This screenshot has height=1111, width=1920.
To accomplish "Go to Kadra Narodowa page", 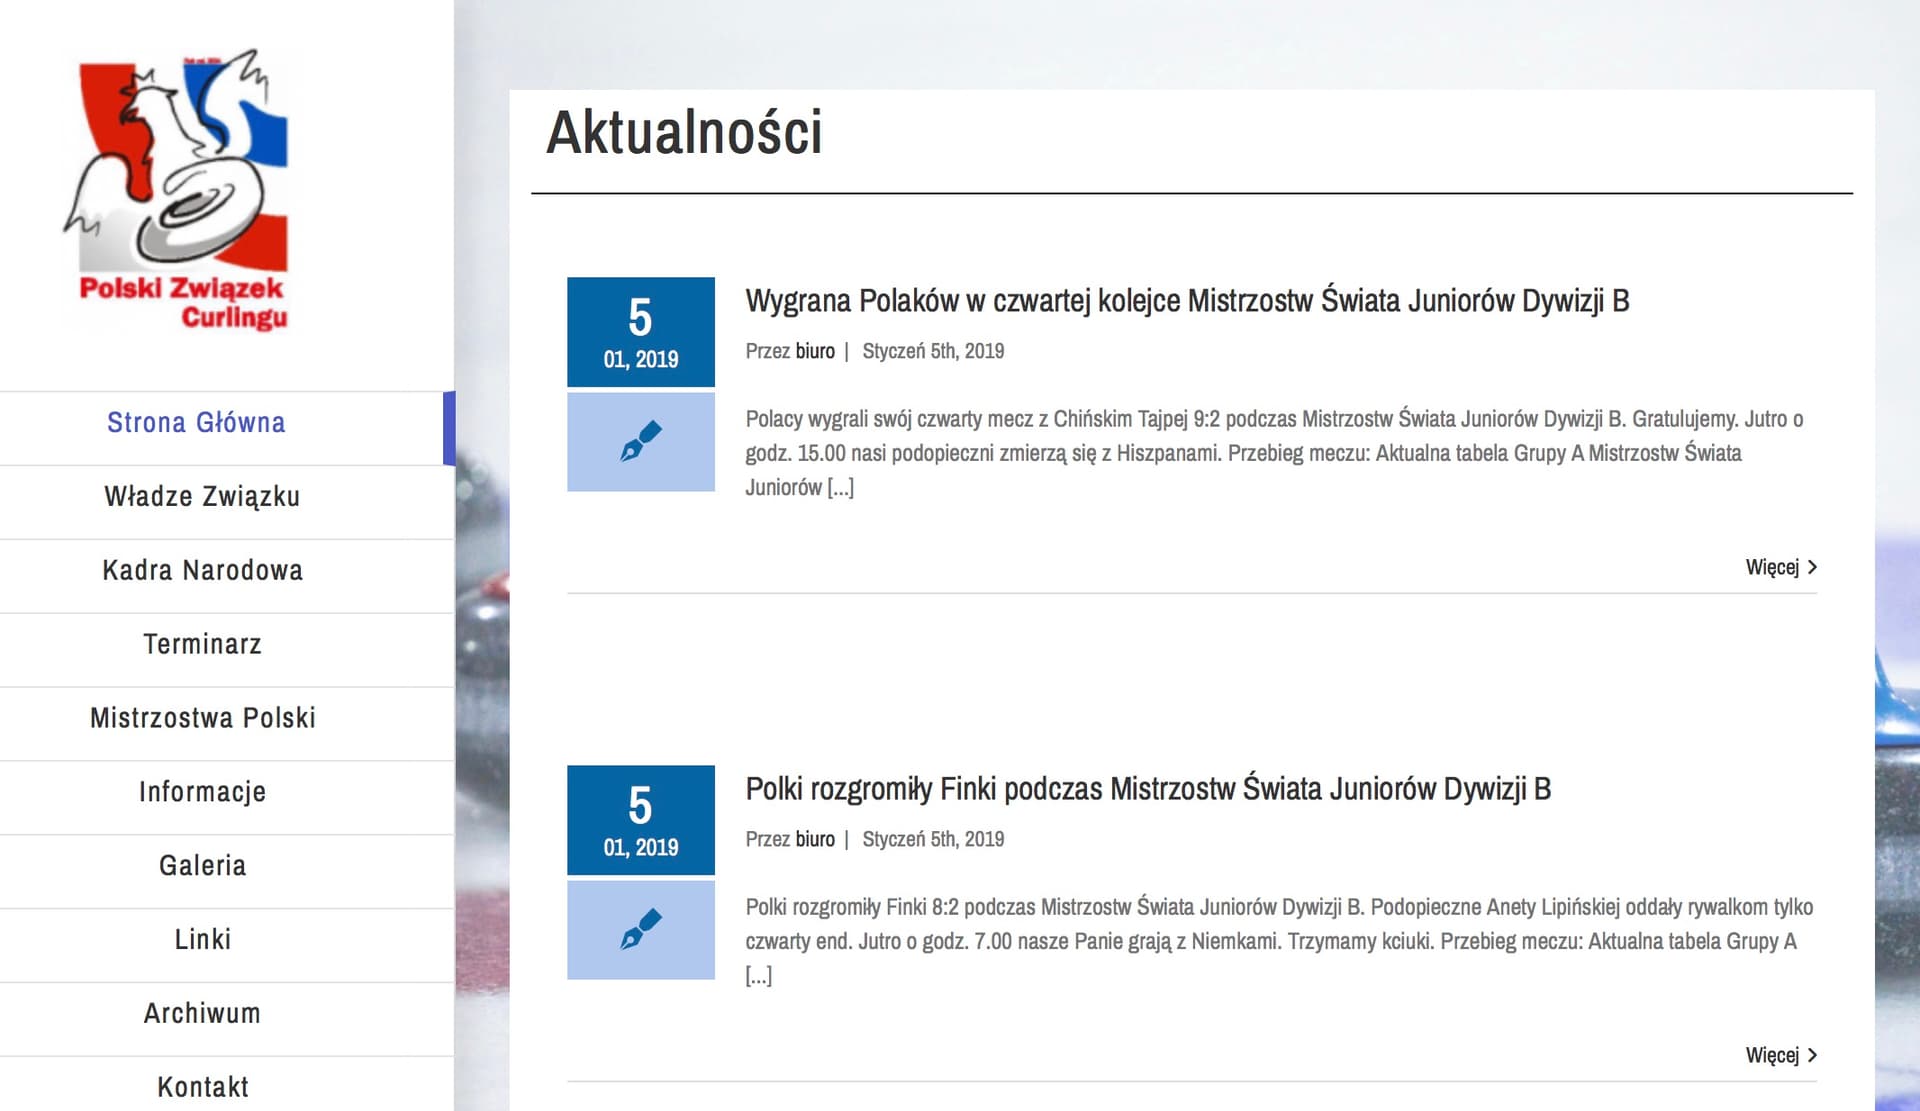I will click(x=202, y=571).
